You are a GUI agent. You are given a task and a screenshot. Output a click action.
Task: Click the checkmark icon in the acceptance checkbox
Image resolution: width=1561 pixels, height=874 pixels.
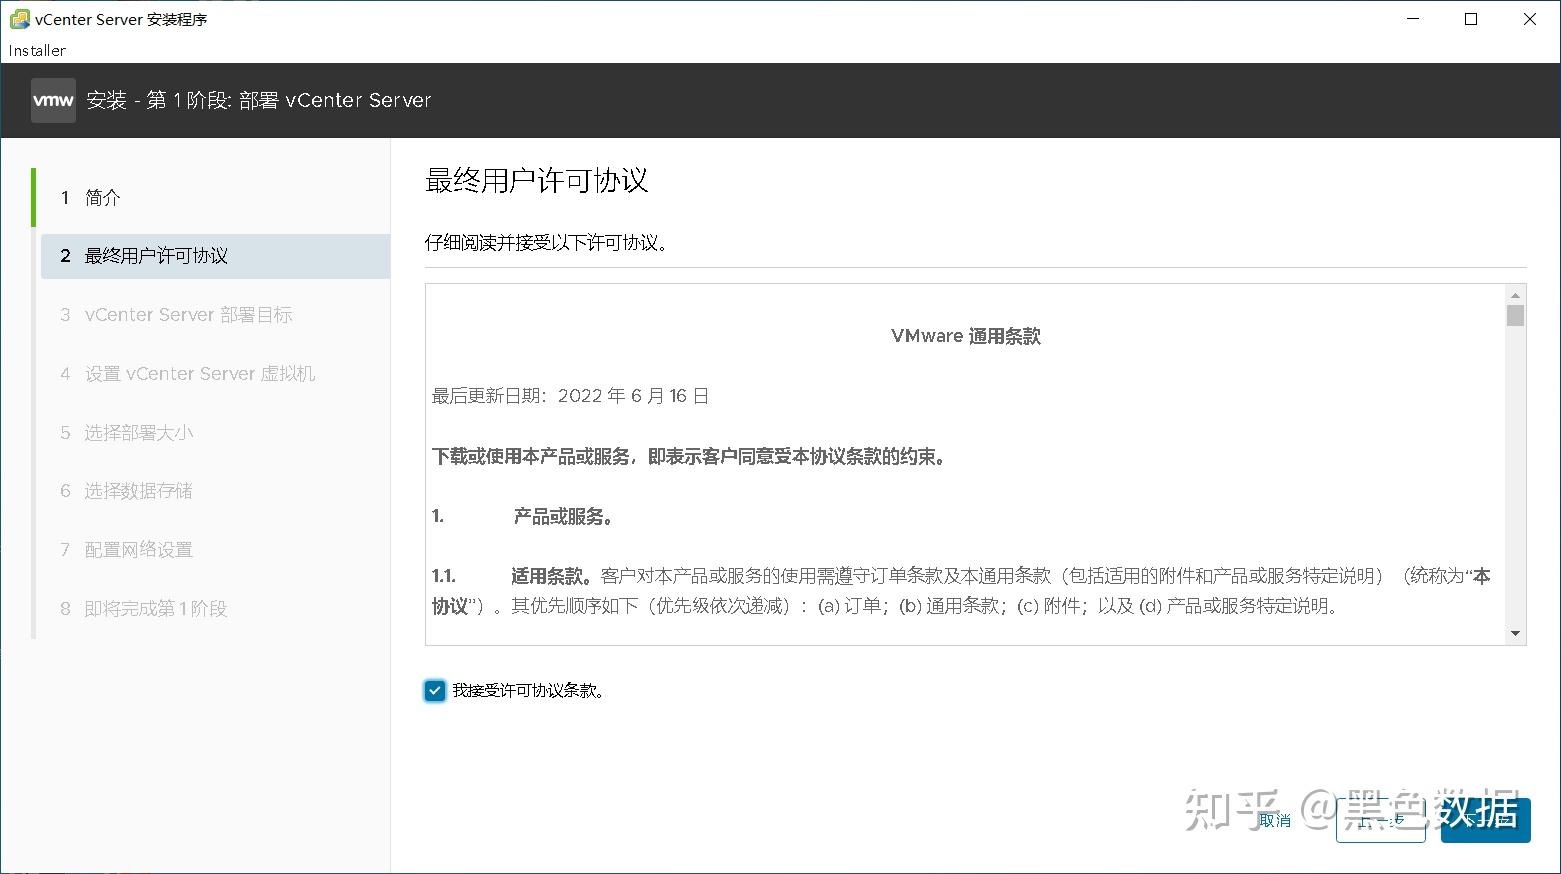(434, 690)
